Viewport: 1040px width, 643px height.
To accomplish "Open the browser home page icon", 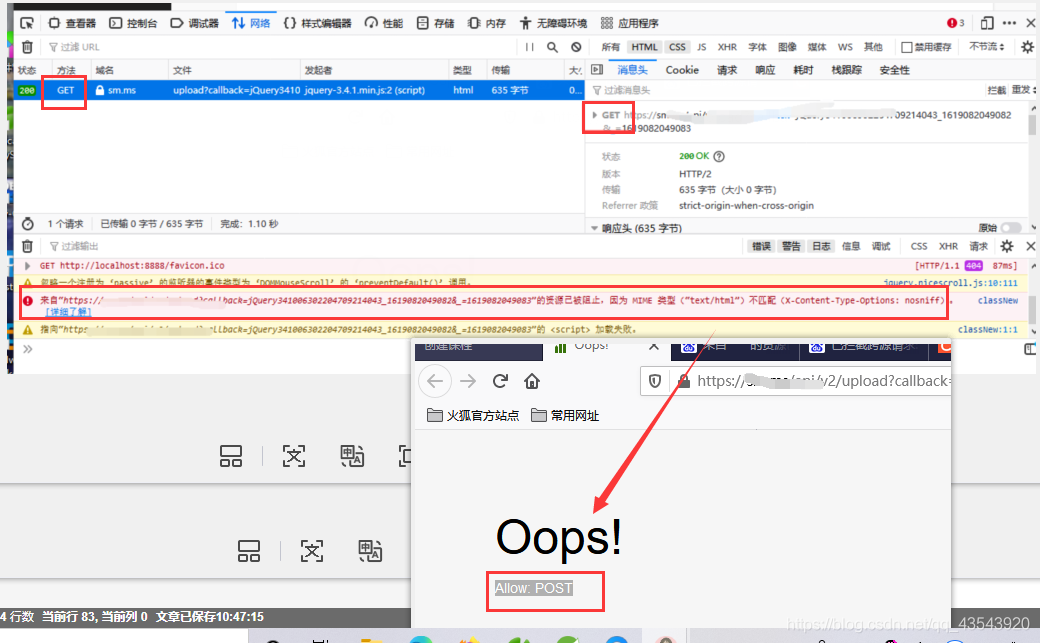I will pyautogui.click(x=532, y=382).
